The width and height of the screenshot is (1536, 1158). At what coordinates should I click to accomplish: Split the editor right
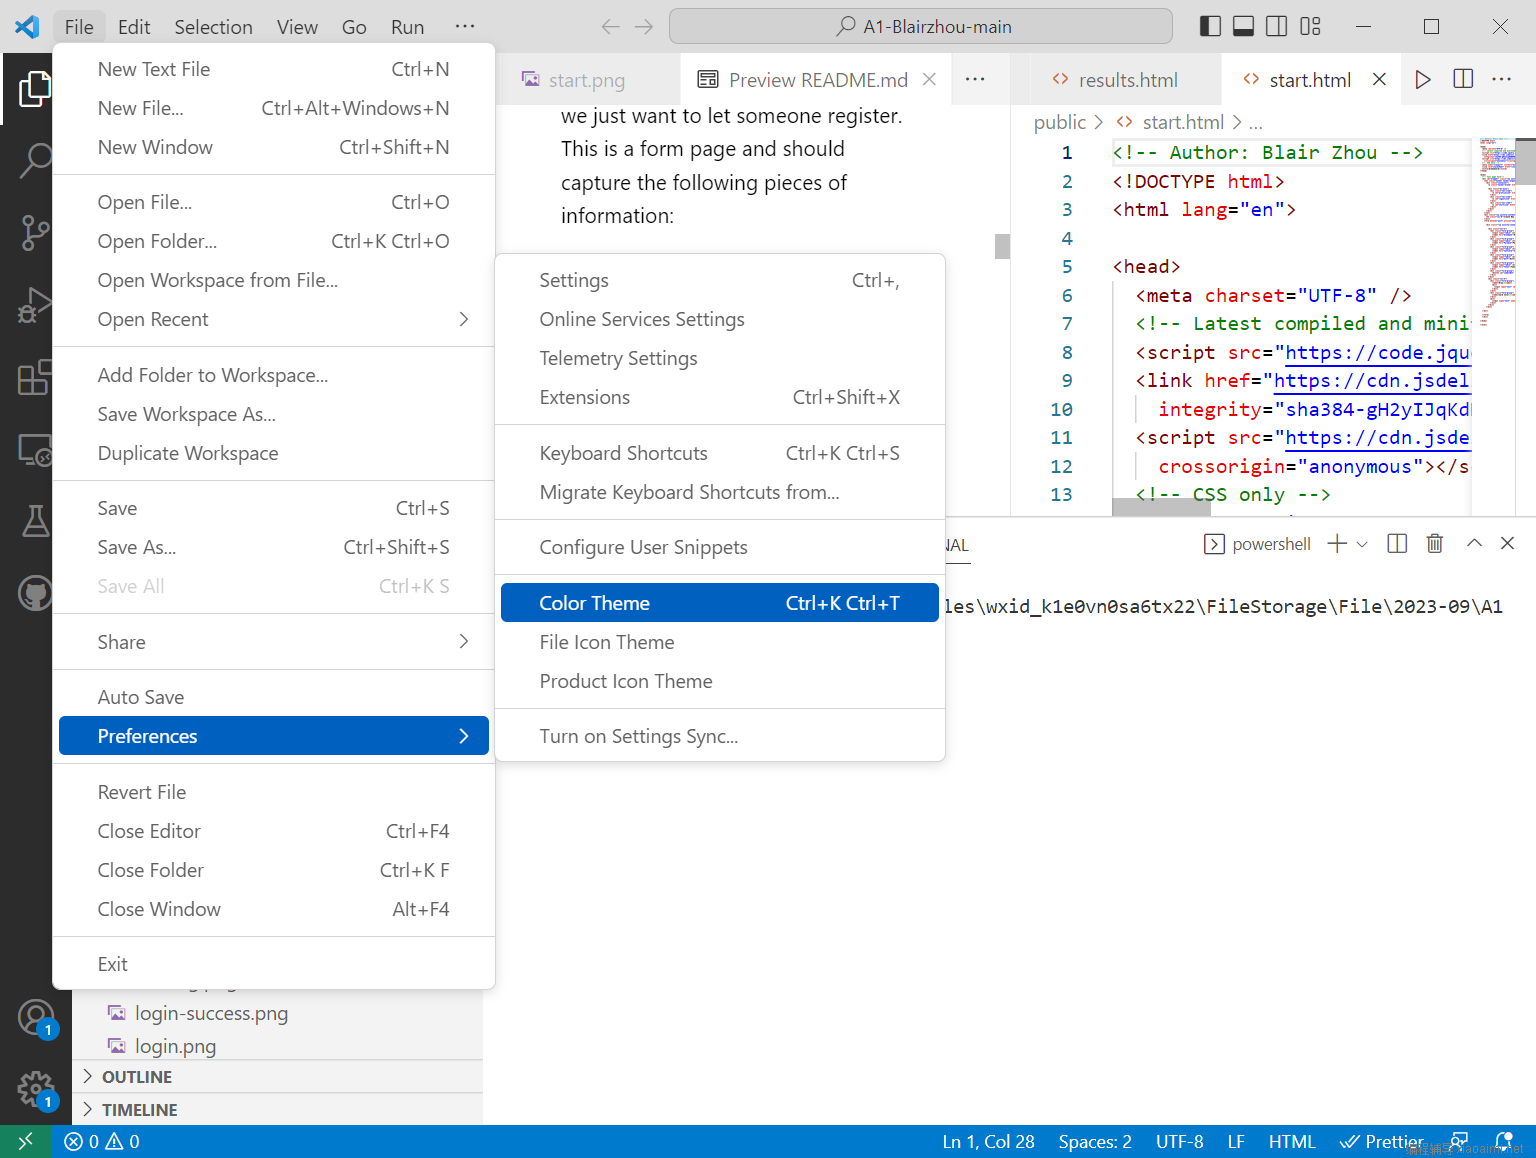pyautogui.click(x=1463, y=79)
